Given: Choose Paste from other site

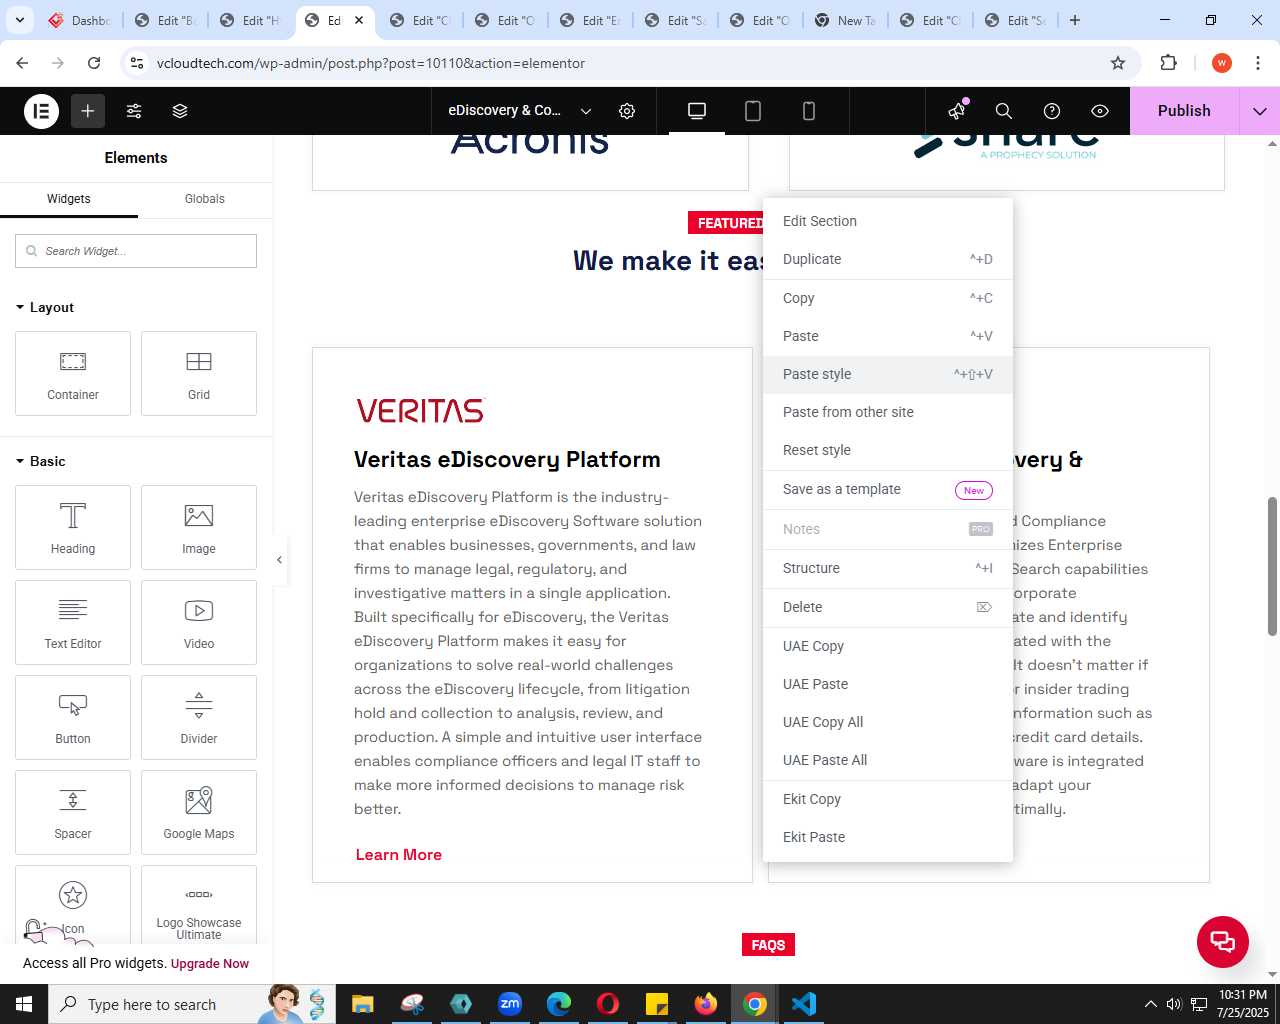Looking at the screenshot, I should 888,412.
